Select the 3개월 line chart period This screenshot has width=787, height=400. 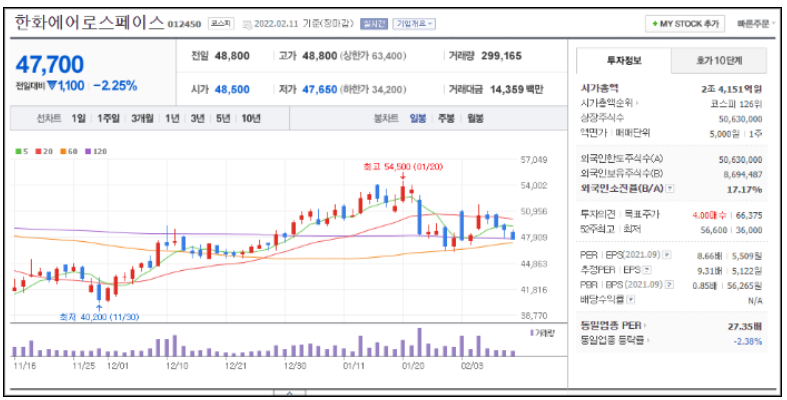click(143, 118)
